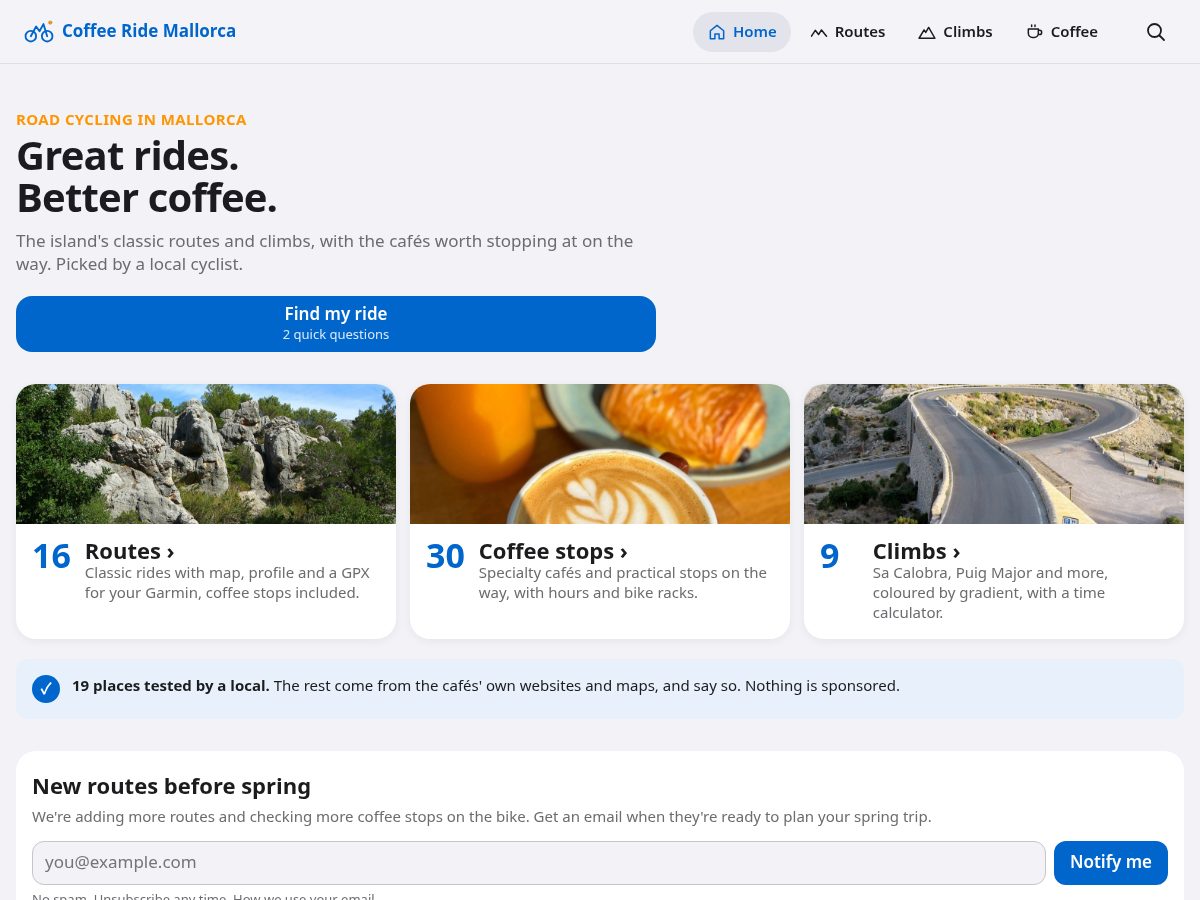The image size is (1200, 900).
Task: Start the Find my ride quiz
Action: [336, 324]
